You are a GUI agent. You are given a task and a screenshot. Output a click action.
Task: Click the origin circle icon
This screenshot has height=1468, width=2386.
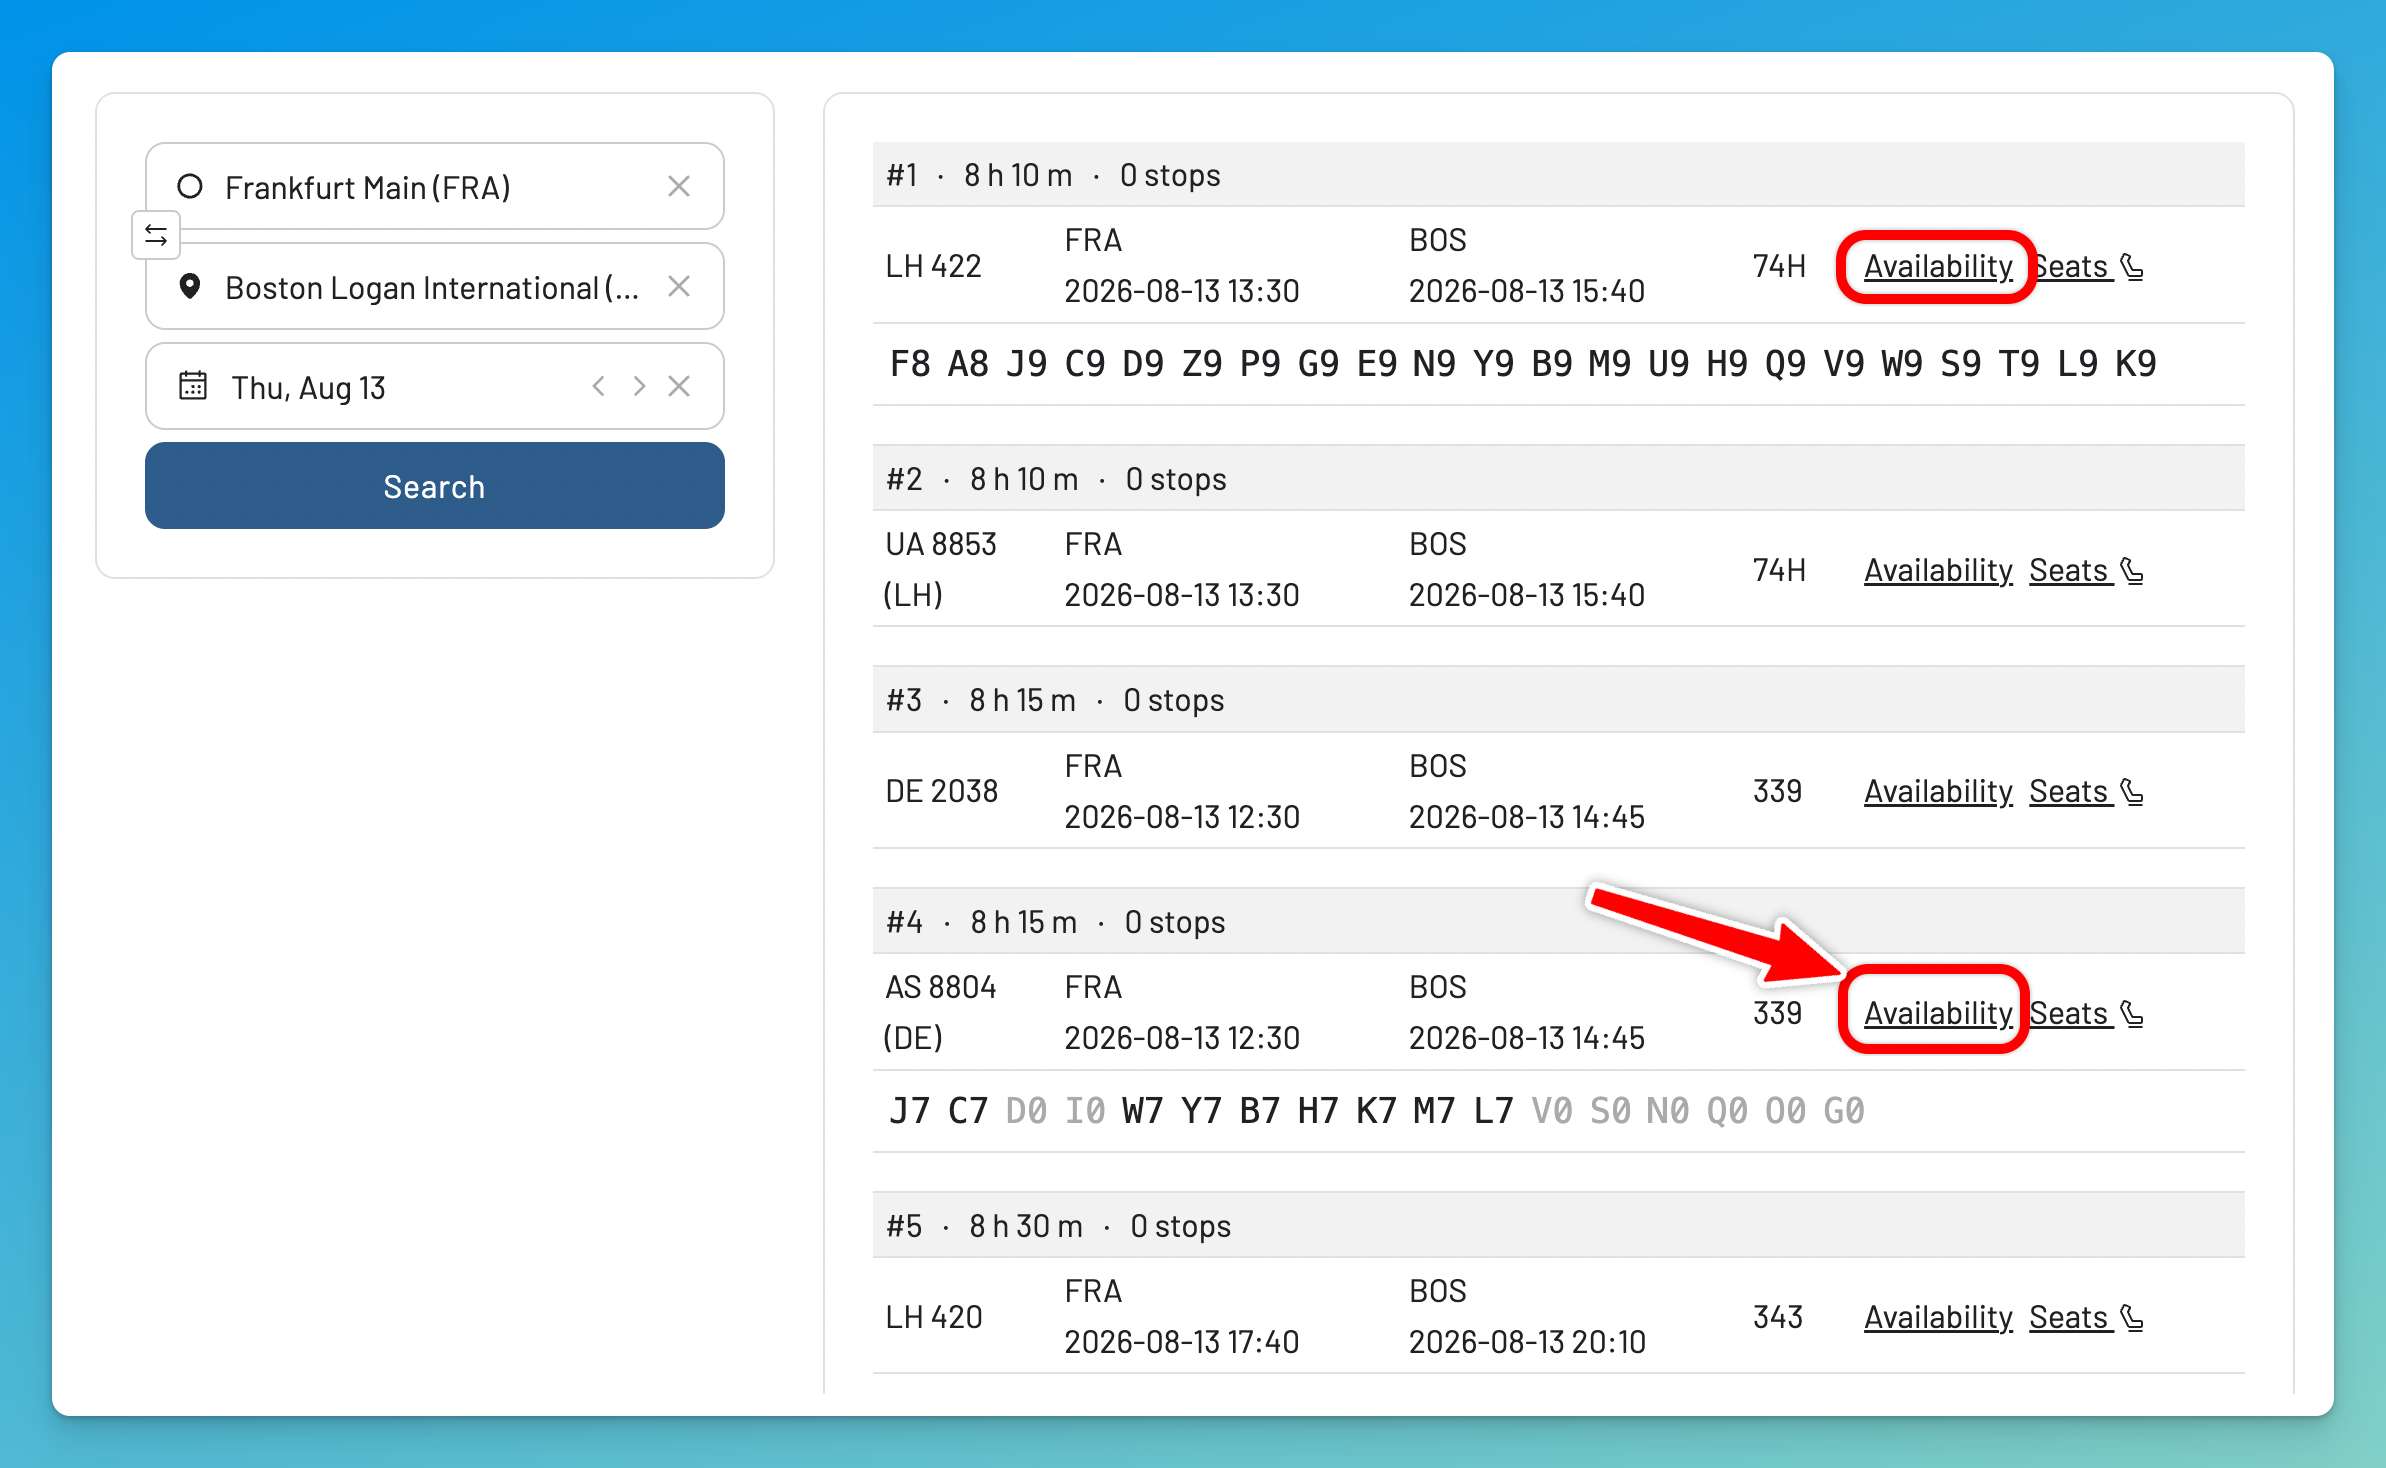point(190,186)
